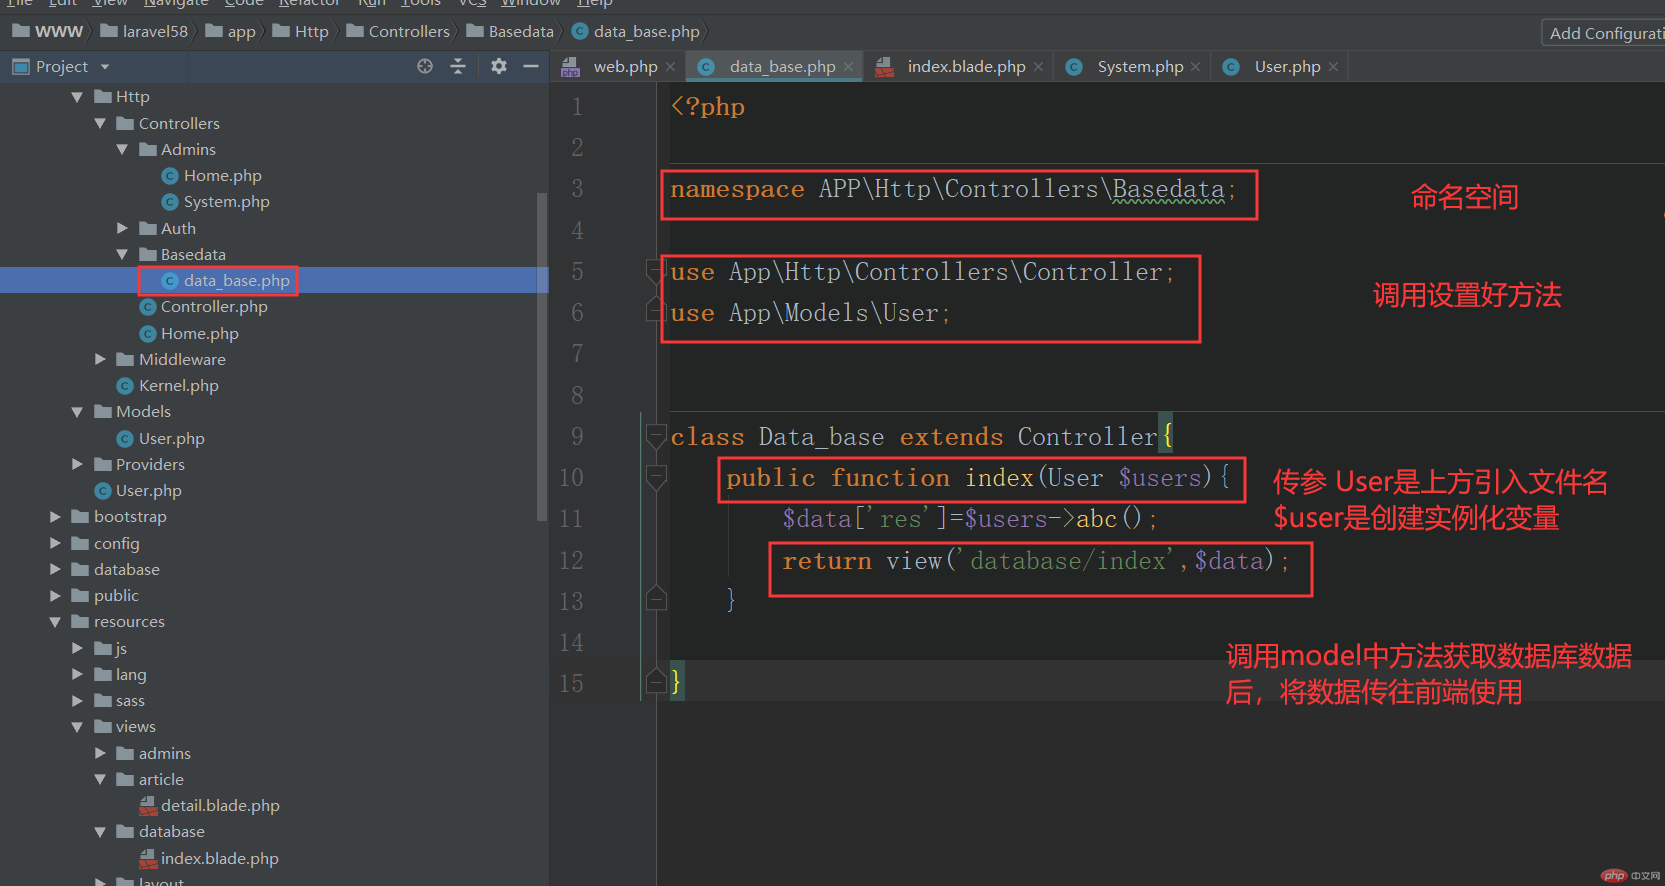The image size is (1665, 886).
Task: Collapse the Models folder
Action: pos(78,412)
